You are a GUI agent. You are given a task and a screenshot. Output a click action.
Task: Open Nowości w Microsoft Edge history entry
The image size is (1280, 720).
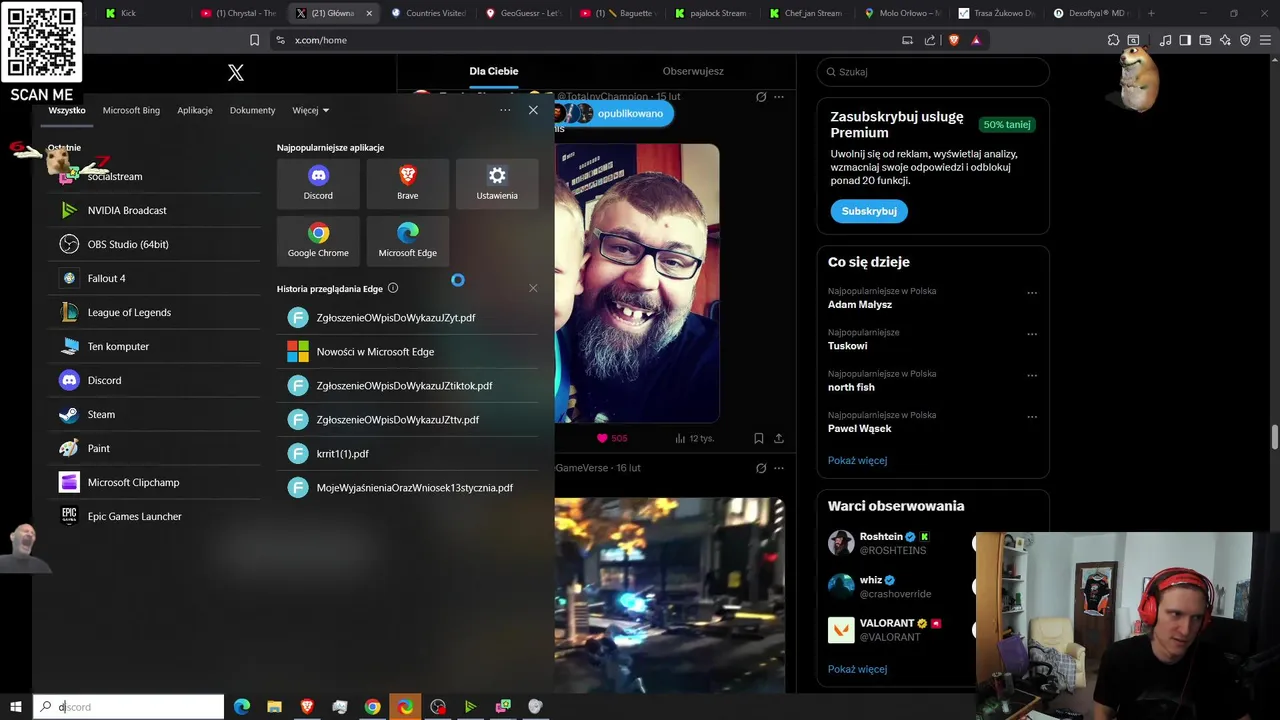pos(408,351)
